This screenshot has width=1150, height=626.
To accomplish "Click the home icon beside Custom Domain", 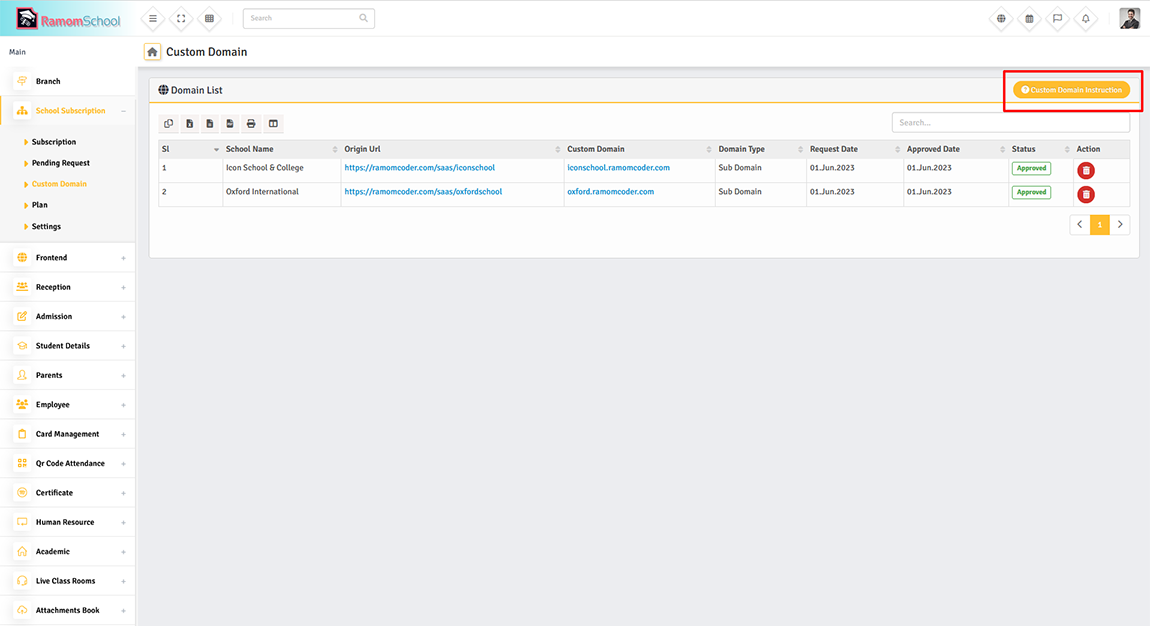I will [x=152, y=52].
